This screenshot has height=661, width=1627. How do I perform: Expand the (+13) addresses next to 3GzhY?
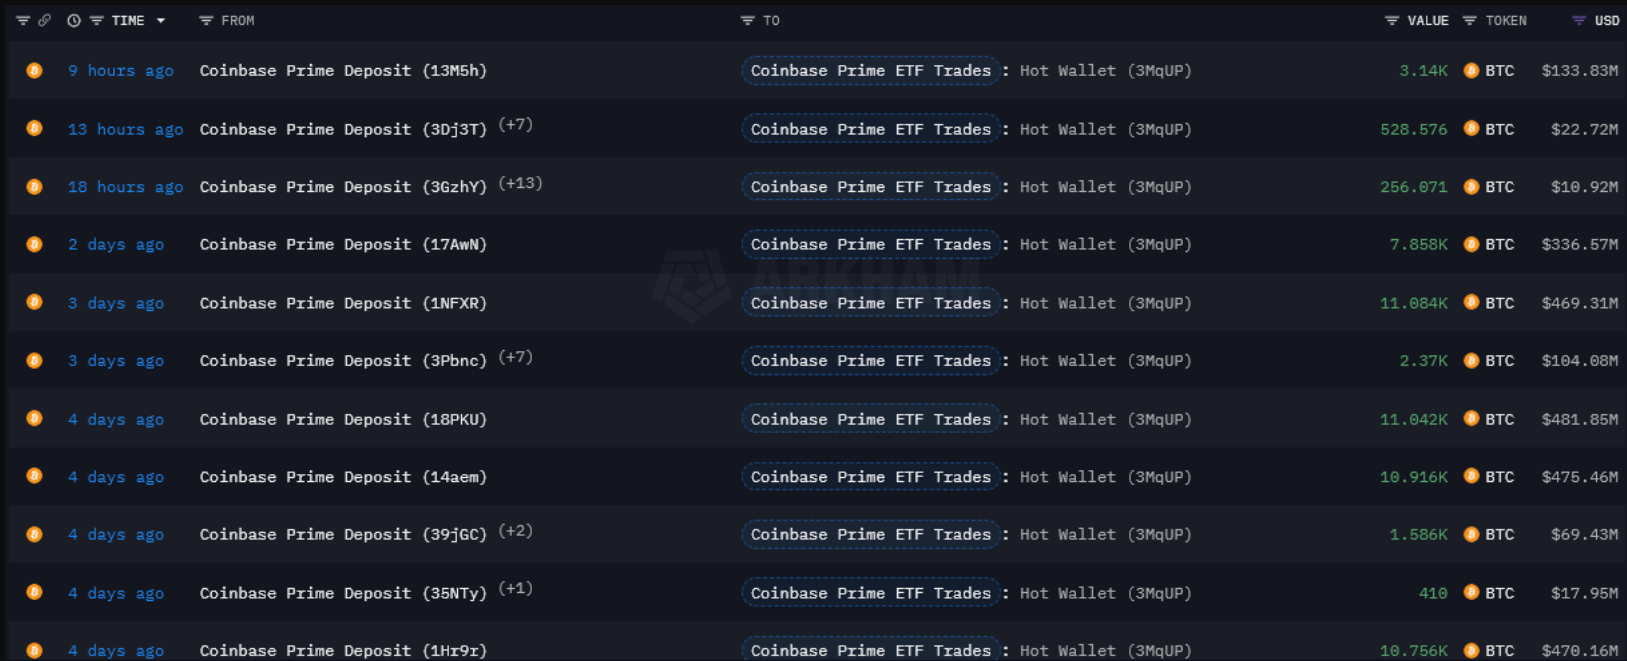point(520,183)
